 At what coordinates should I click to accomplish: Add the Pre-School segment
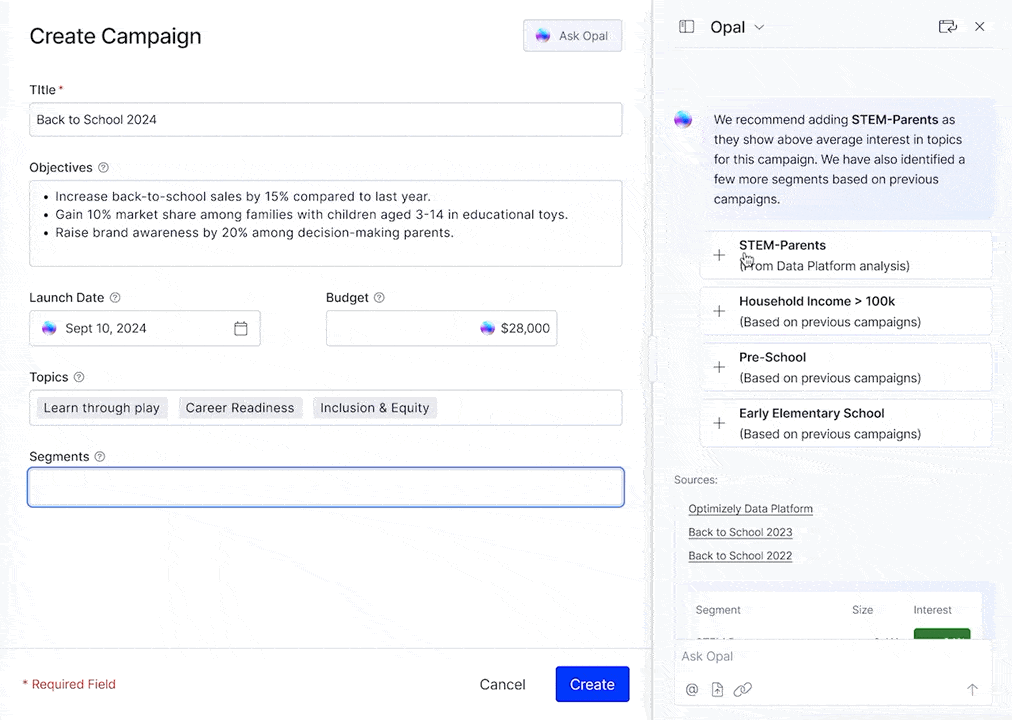click(719, 367)
